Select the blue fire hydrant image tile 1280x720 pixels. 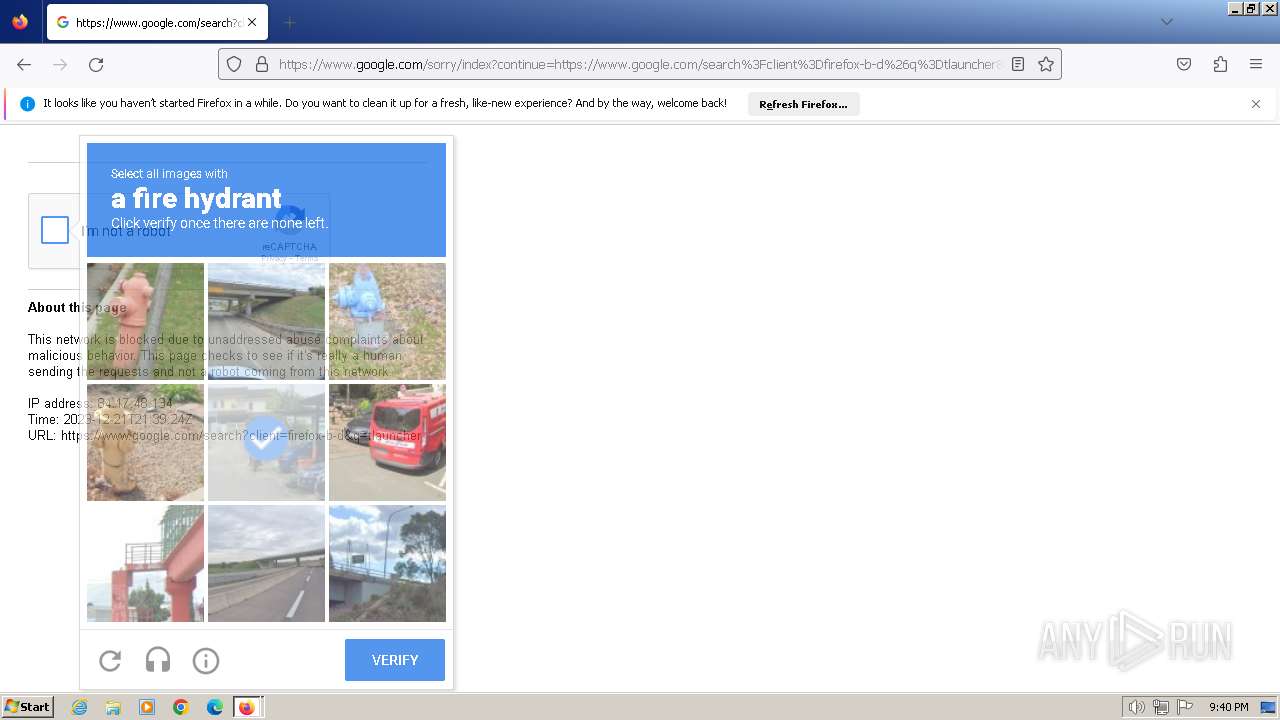(x=387, y=321)
